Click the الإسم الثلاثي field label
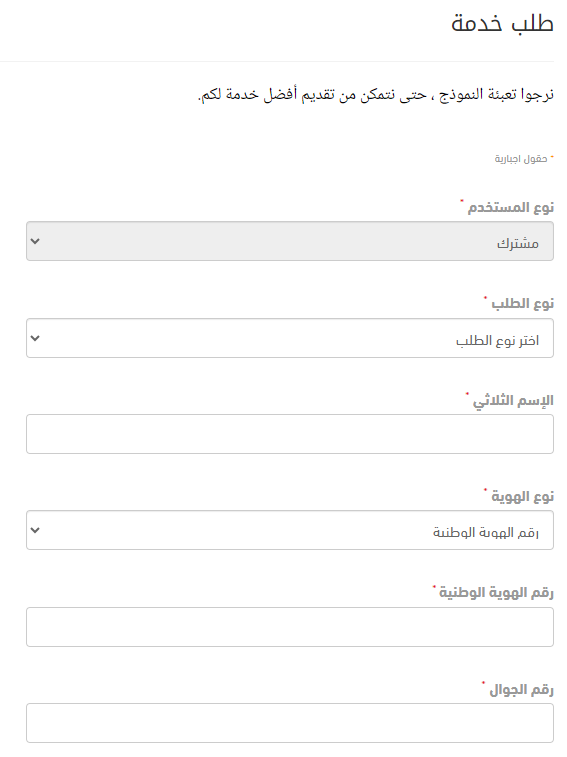Screen dimensions: 567x757 [x=513, y=401]
